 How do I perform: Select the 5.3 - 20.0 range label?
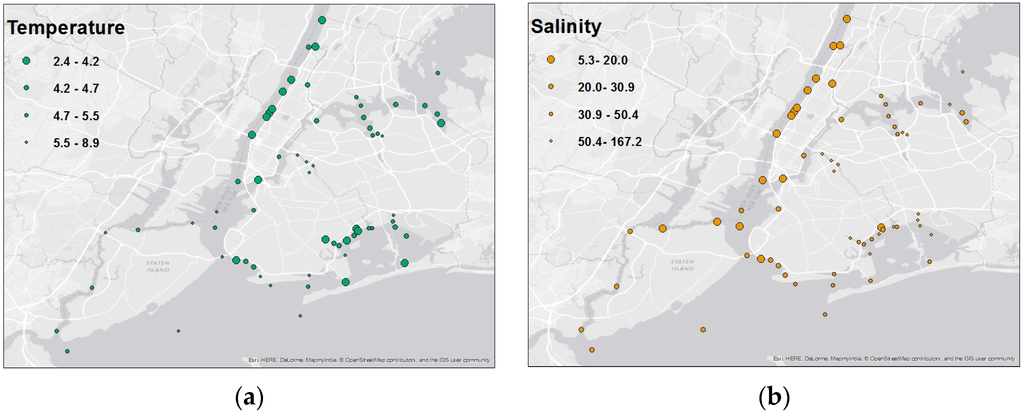[601, 62]
